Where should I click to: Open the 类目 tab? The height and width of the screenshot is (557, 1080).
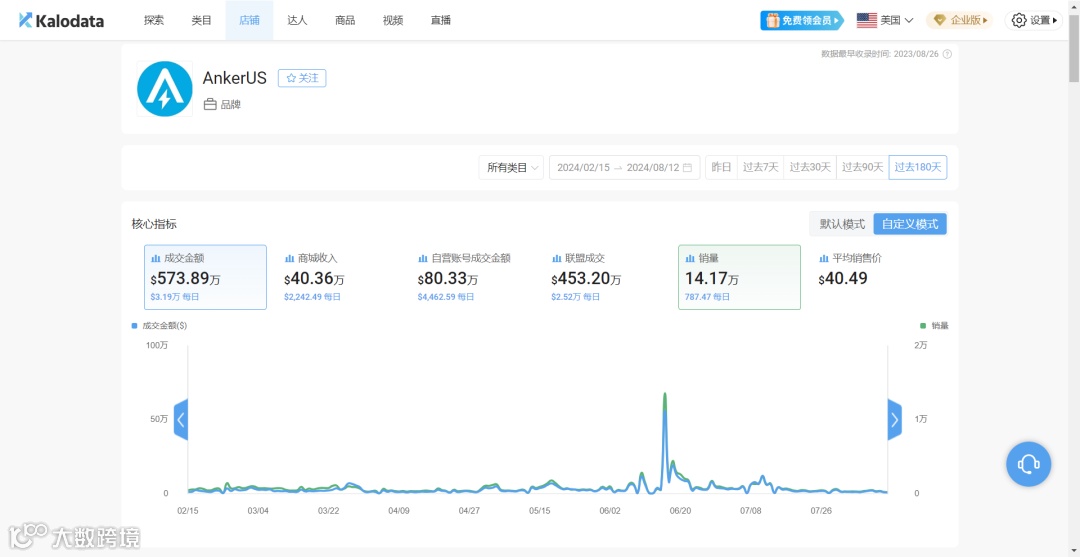pyautogui.click(x=202, y=21)
